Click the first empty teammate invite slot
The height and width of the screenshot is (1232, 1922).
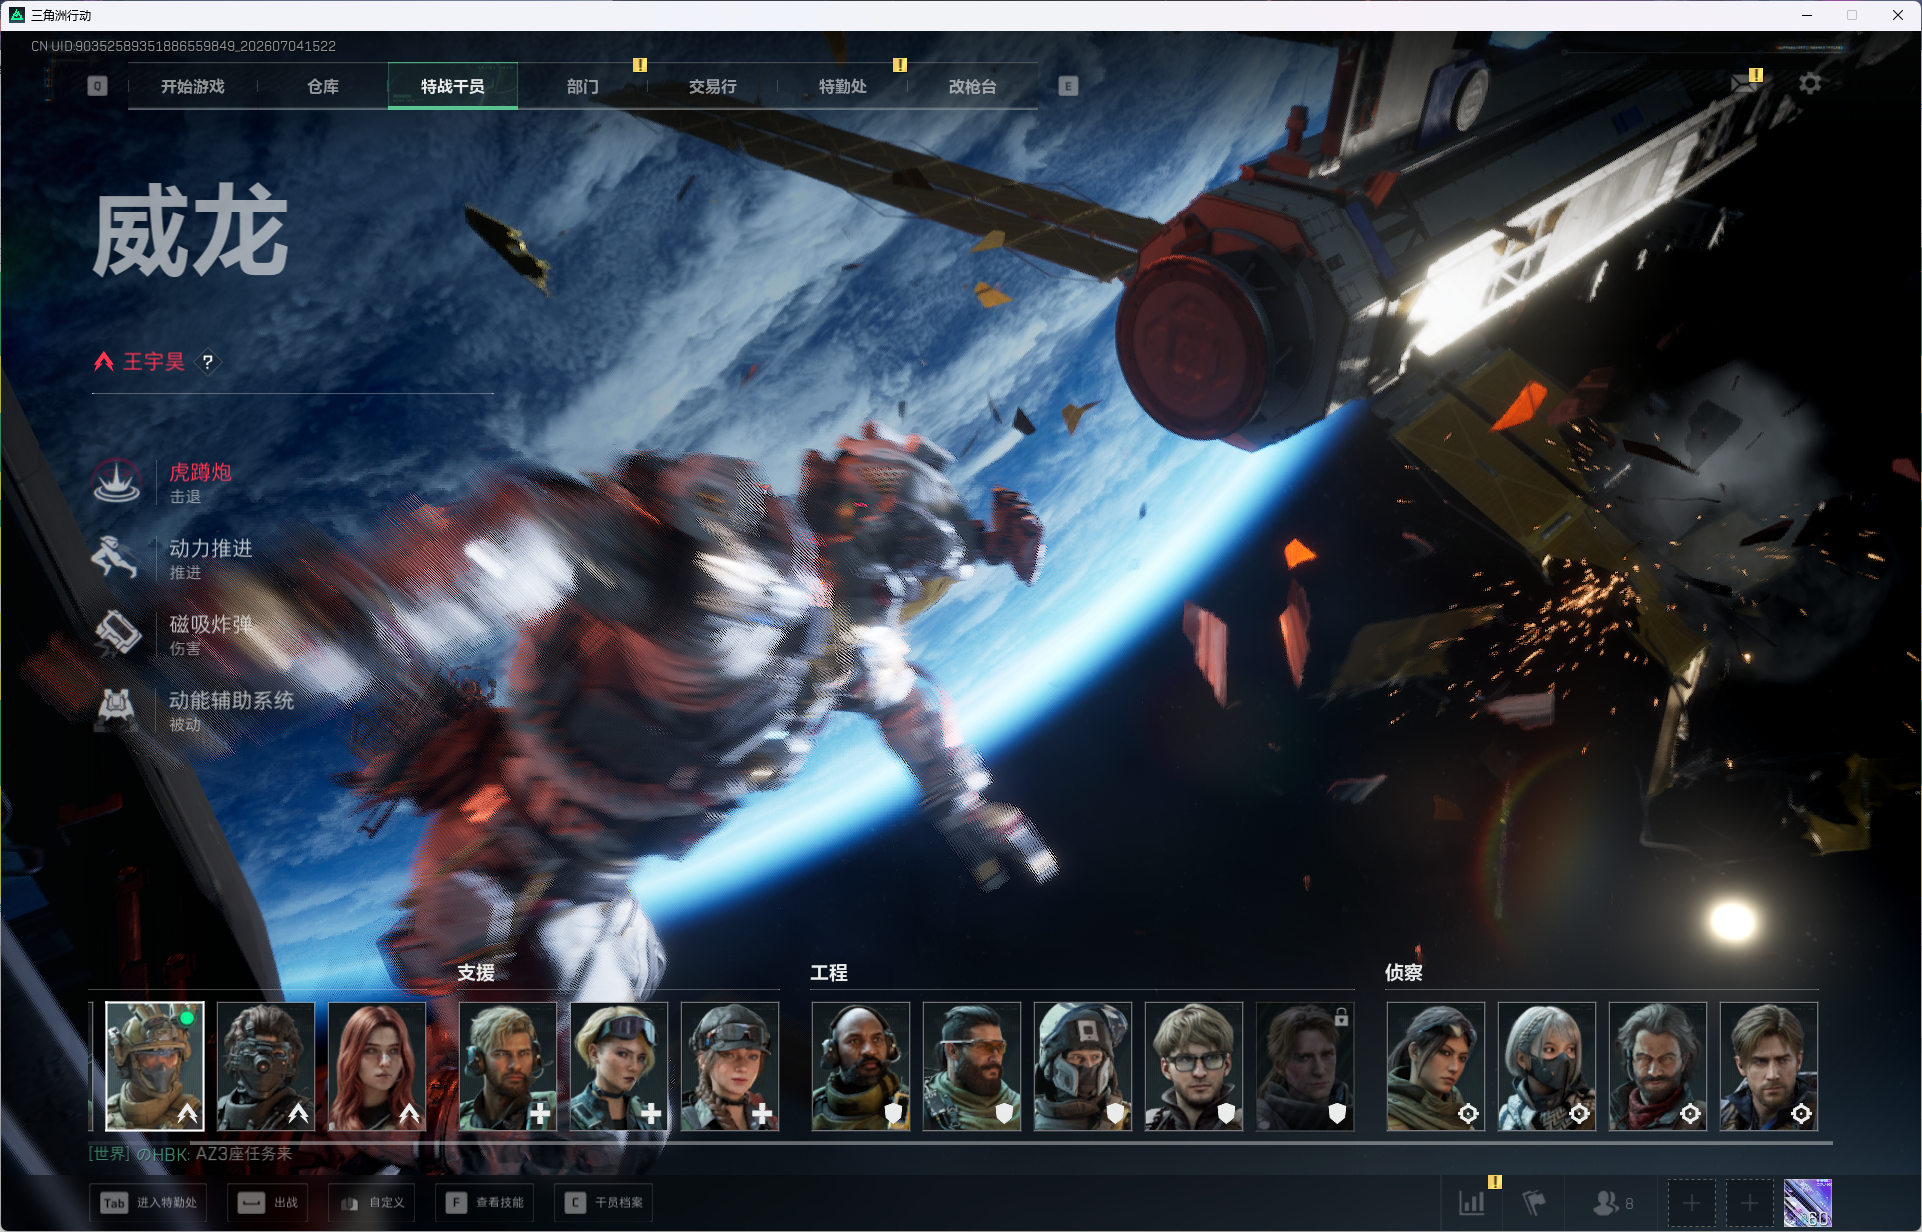pyautogui.click(x=1691, y=1202)
